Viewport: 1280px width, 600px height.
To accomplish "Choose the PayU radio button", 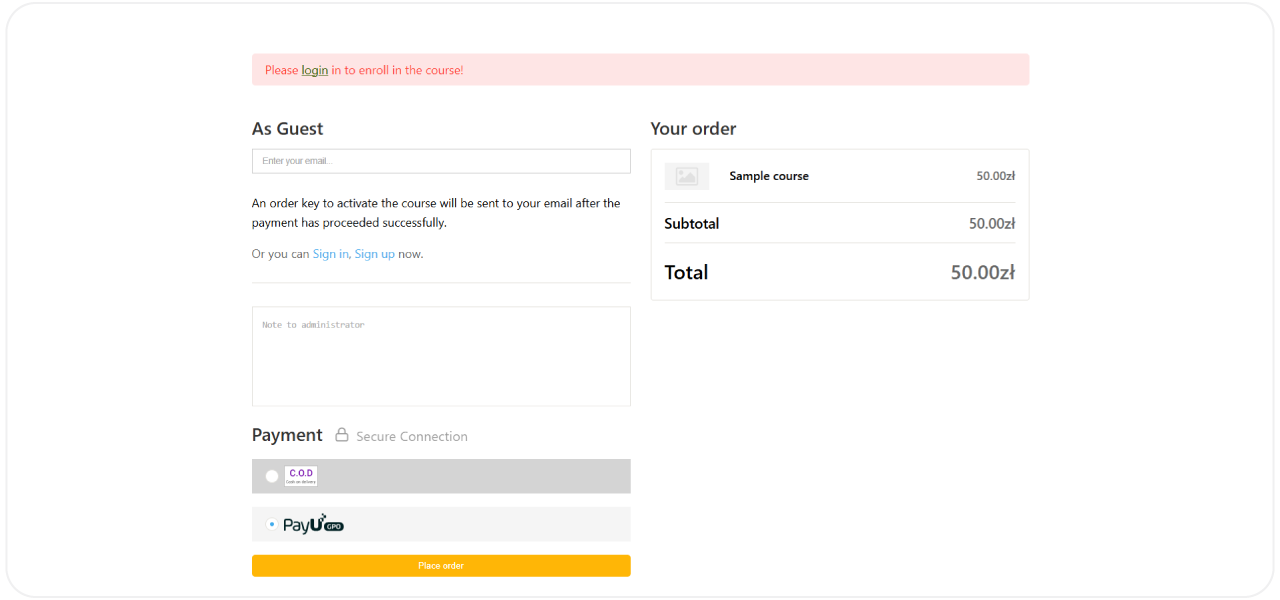I will coord(272,524).
